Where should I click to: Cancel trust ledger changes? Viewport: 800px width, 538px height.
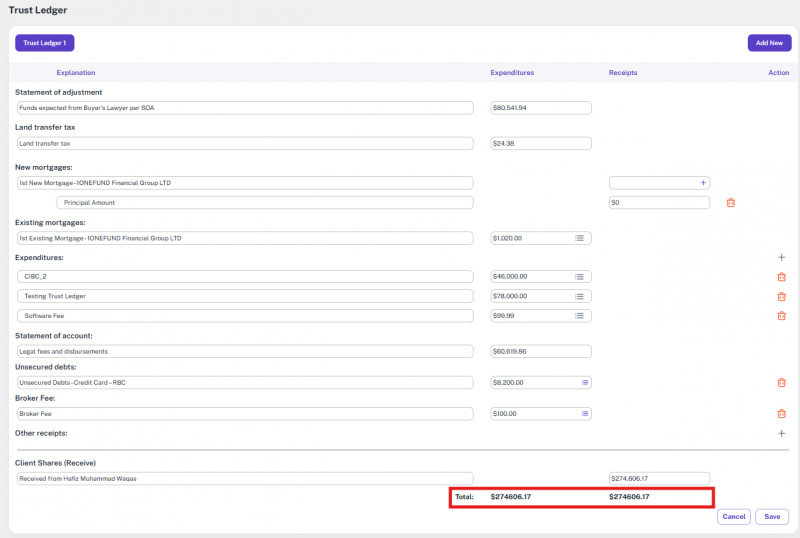click(x=734, y=517)
